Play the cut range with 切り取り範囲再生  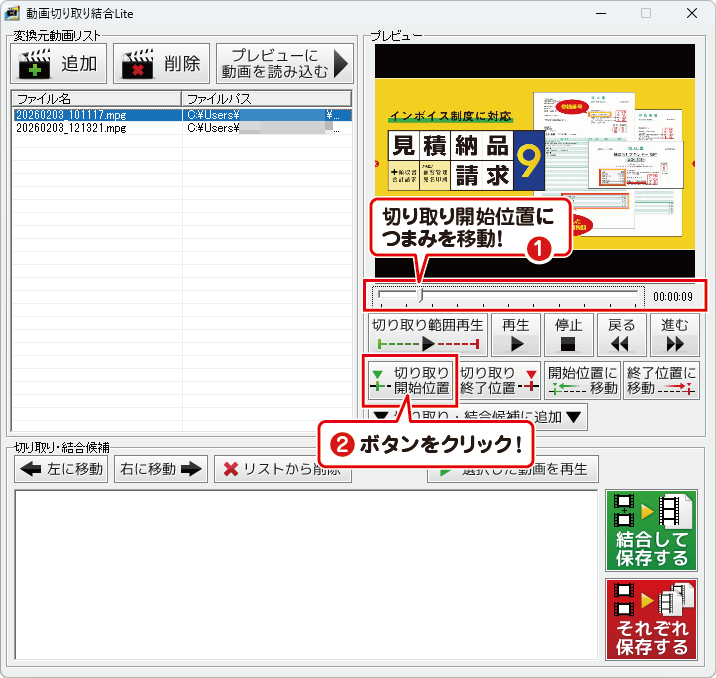(x=428, y=335)
